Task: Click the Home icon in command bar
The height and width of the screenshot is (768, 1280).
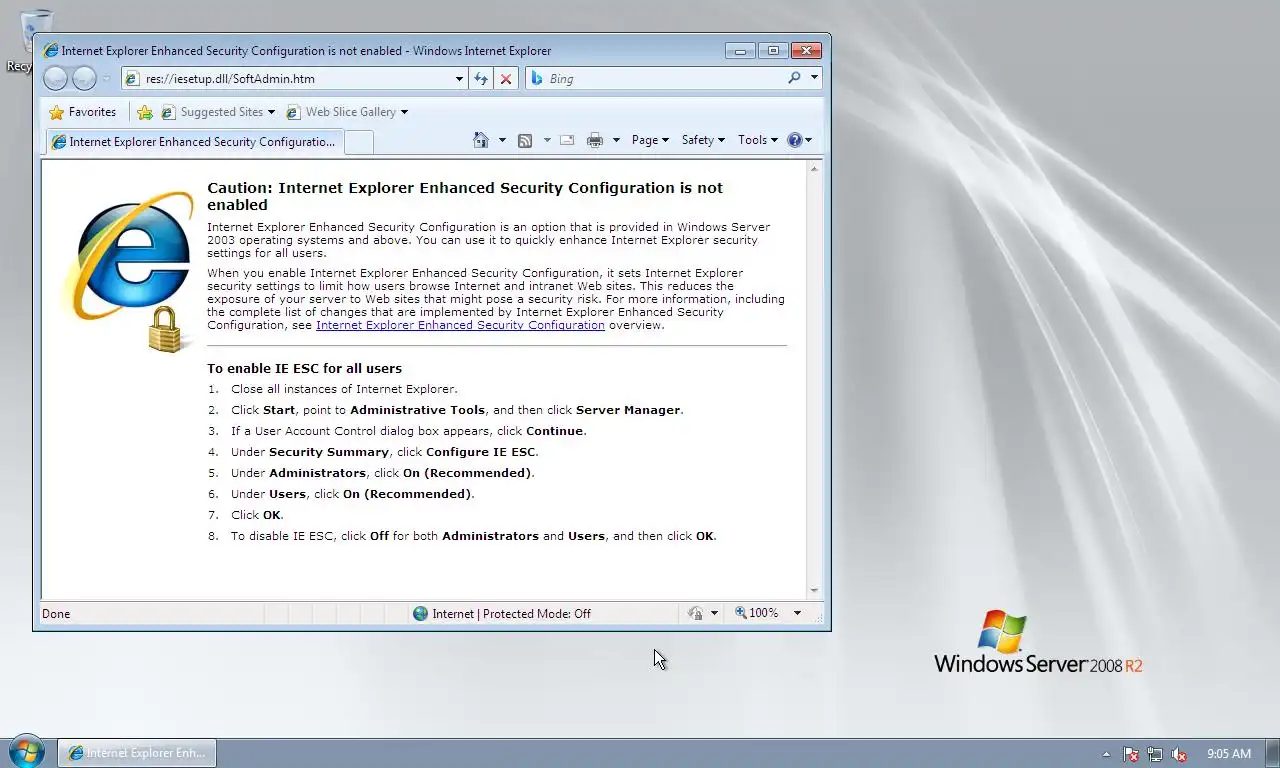Action: click(x=481, y=140)
